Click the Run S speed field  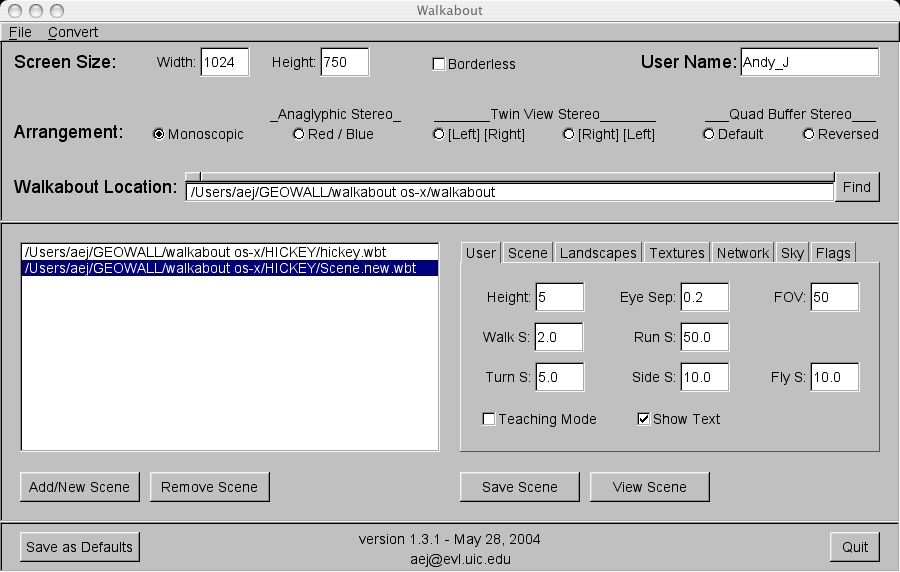tap(705, 337)
